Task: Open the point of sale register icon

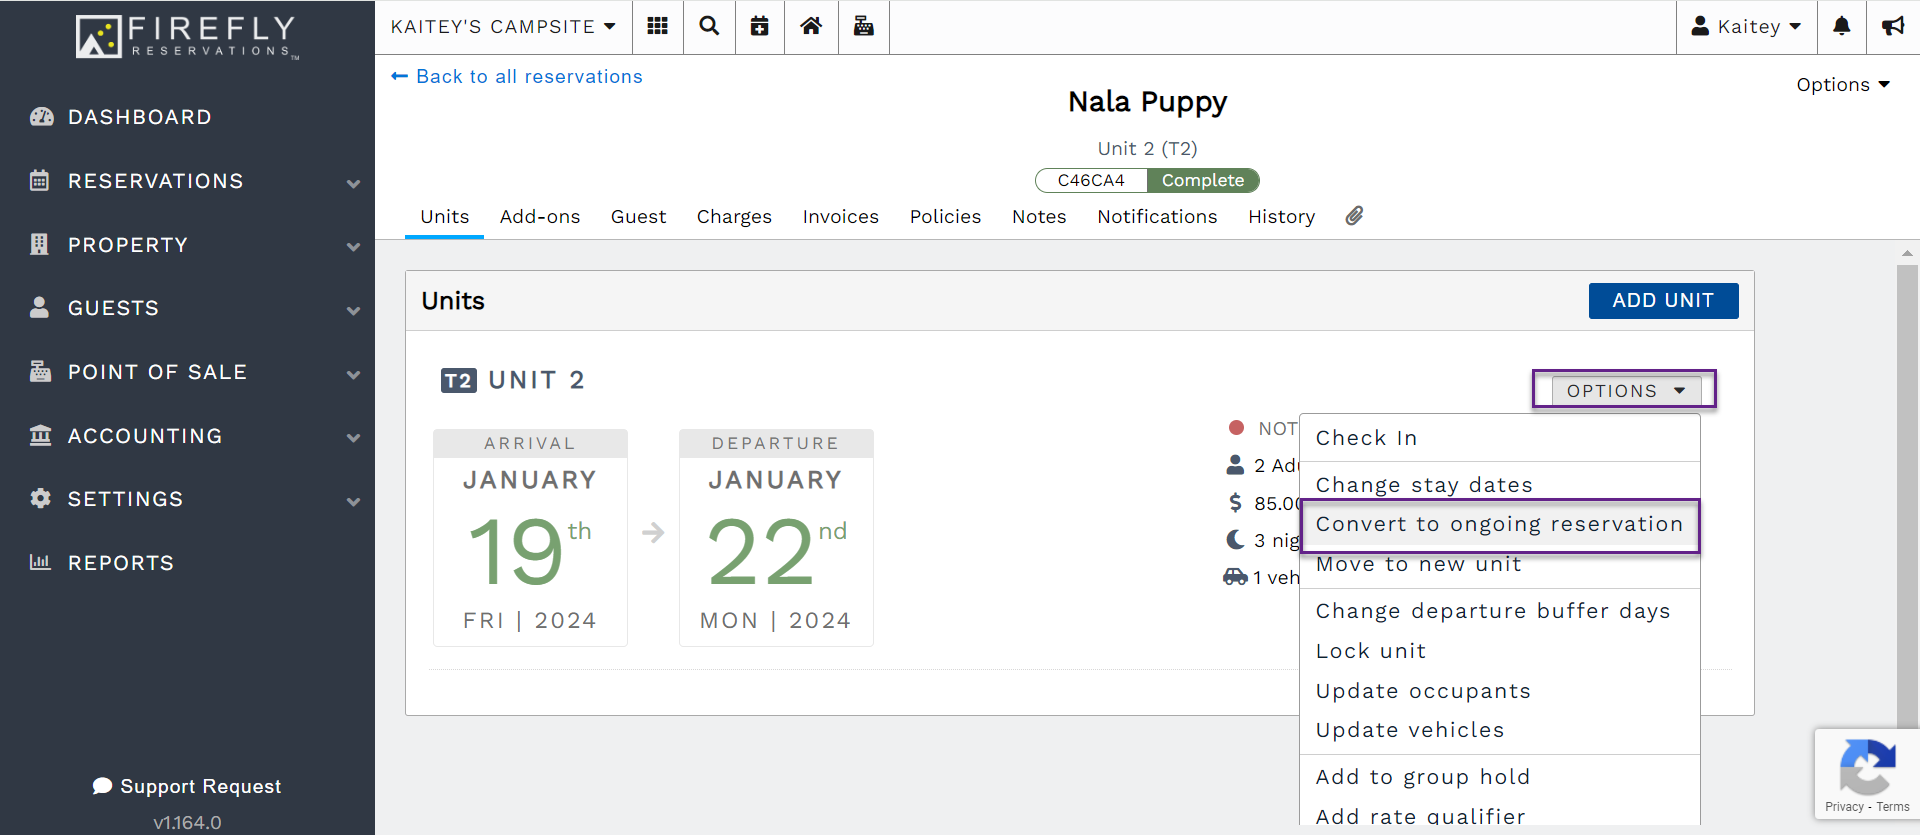Action: click(863, 27)
